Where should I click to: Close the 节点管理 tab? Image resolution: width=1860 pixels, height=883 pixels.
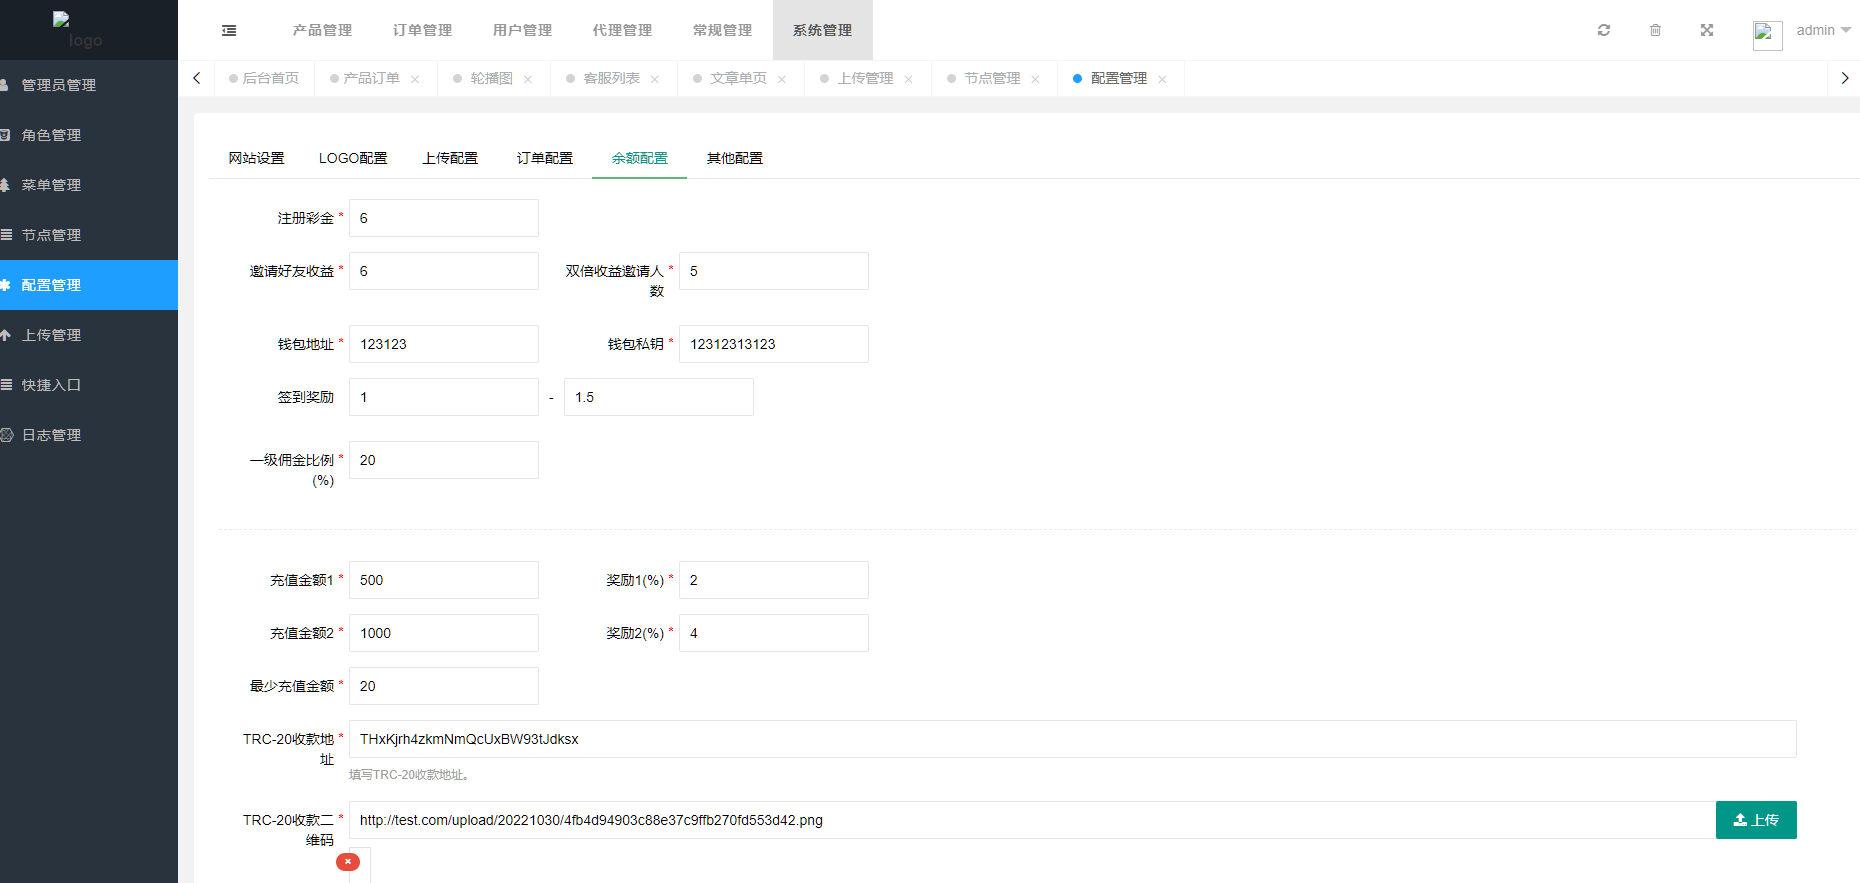tap(1035, 79)
